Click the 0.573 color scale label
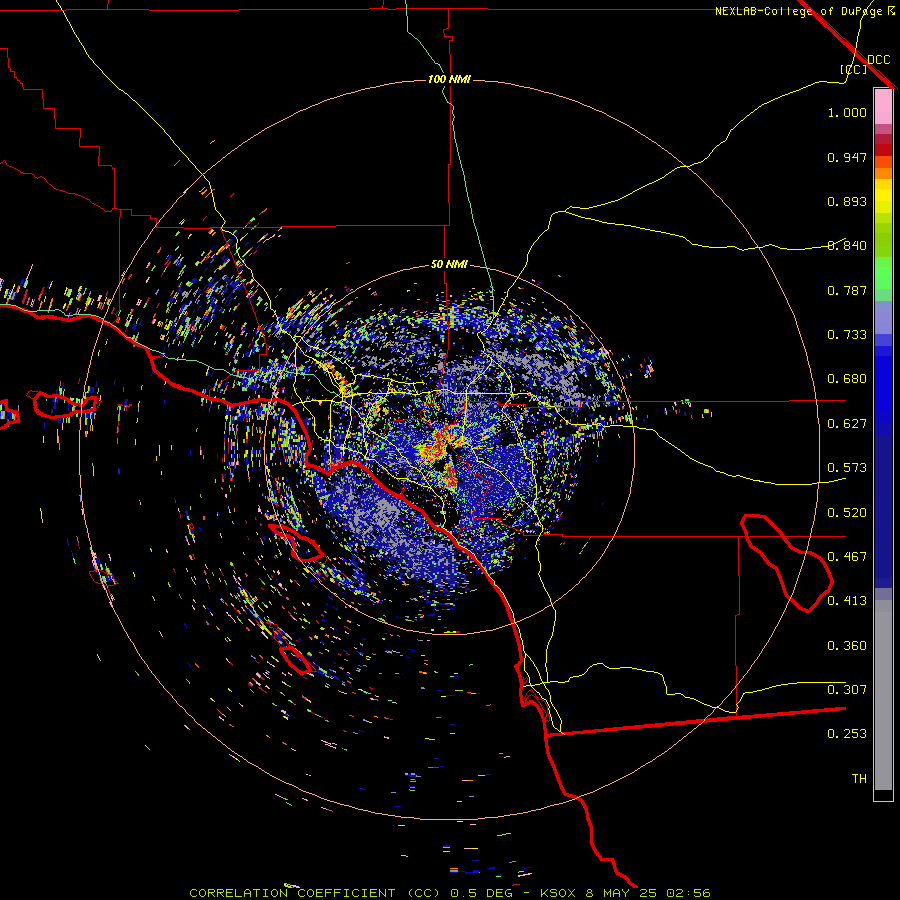This screenshot has height=900, width=900. point(847,468)
